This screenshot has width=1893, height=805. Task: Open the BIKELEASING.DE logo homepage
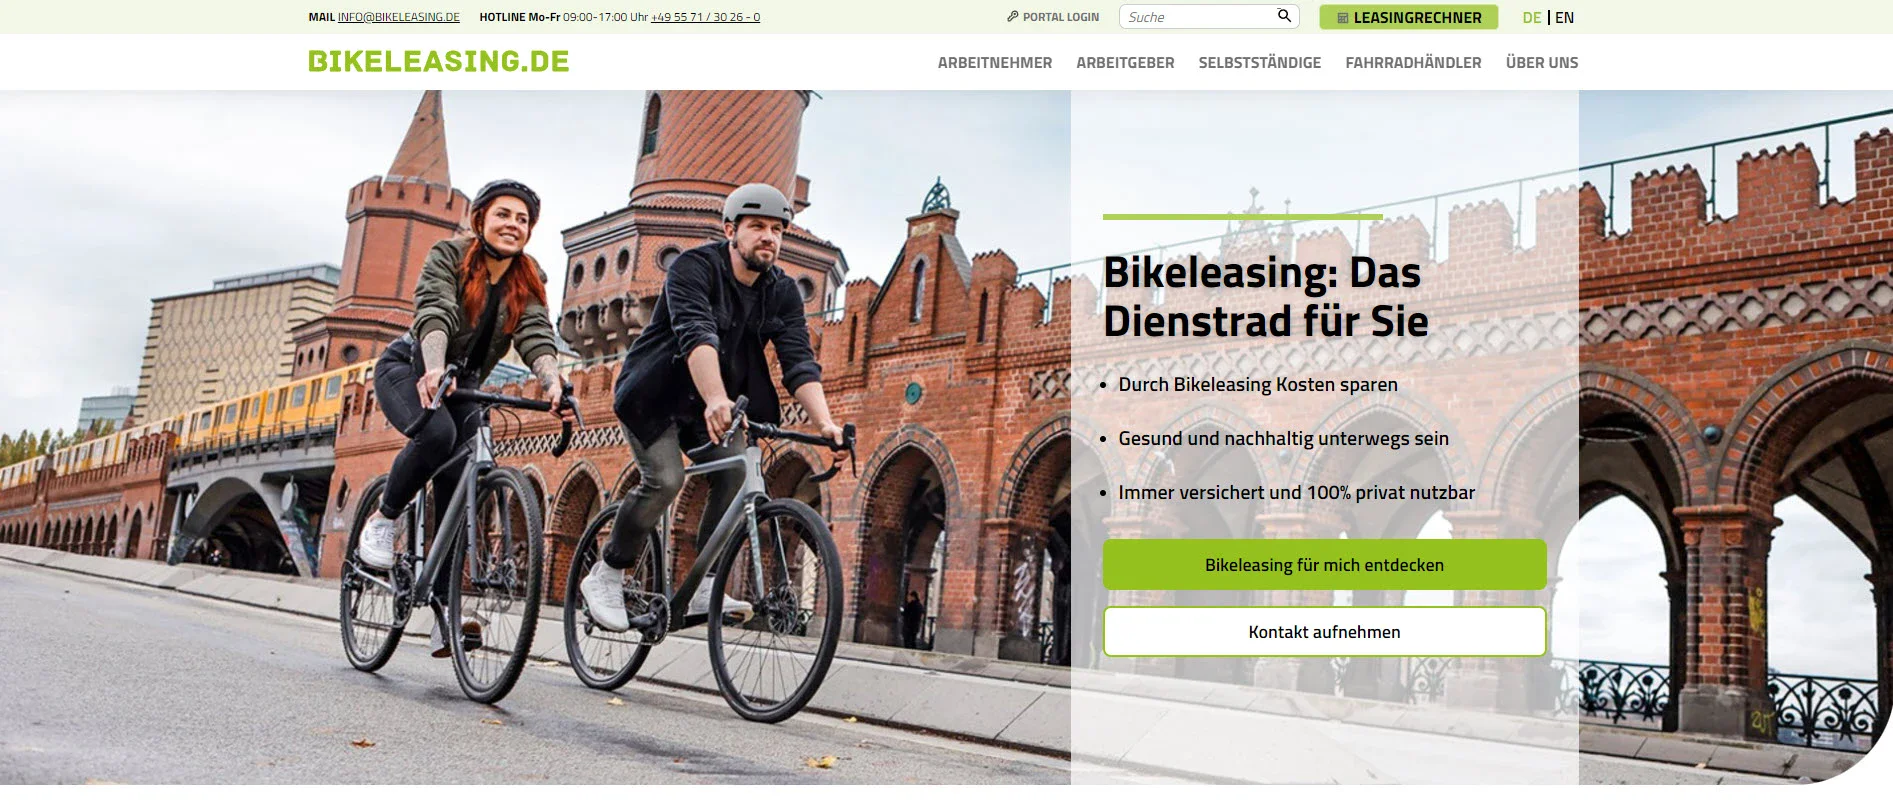pyautogui.click(x=438, y=62)
